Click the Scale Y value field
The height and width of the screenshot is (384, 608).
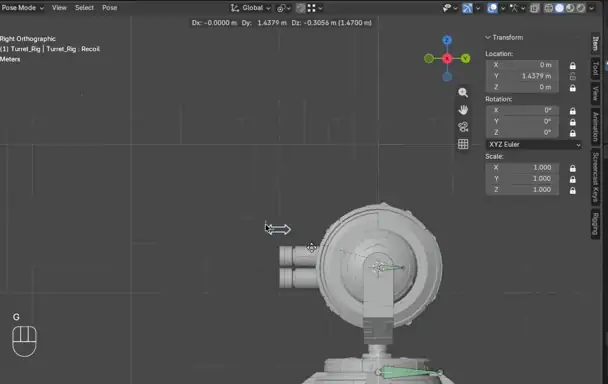tap(522, 178)
